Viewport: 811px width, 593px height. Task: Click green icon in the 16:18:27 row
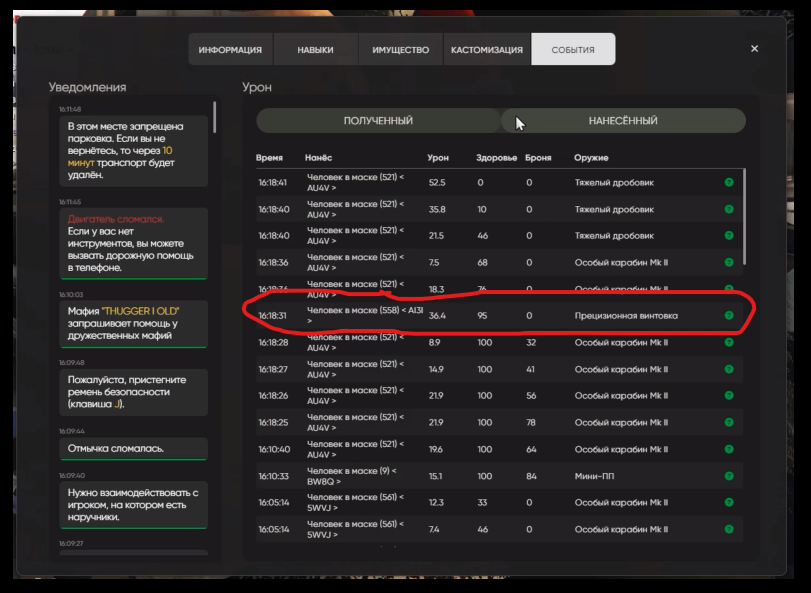point(729,369)
